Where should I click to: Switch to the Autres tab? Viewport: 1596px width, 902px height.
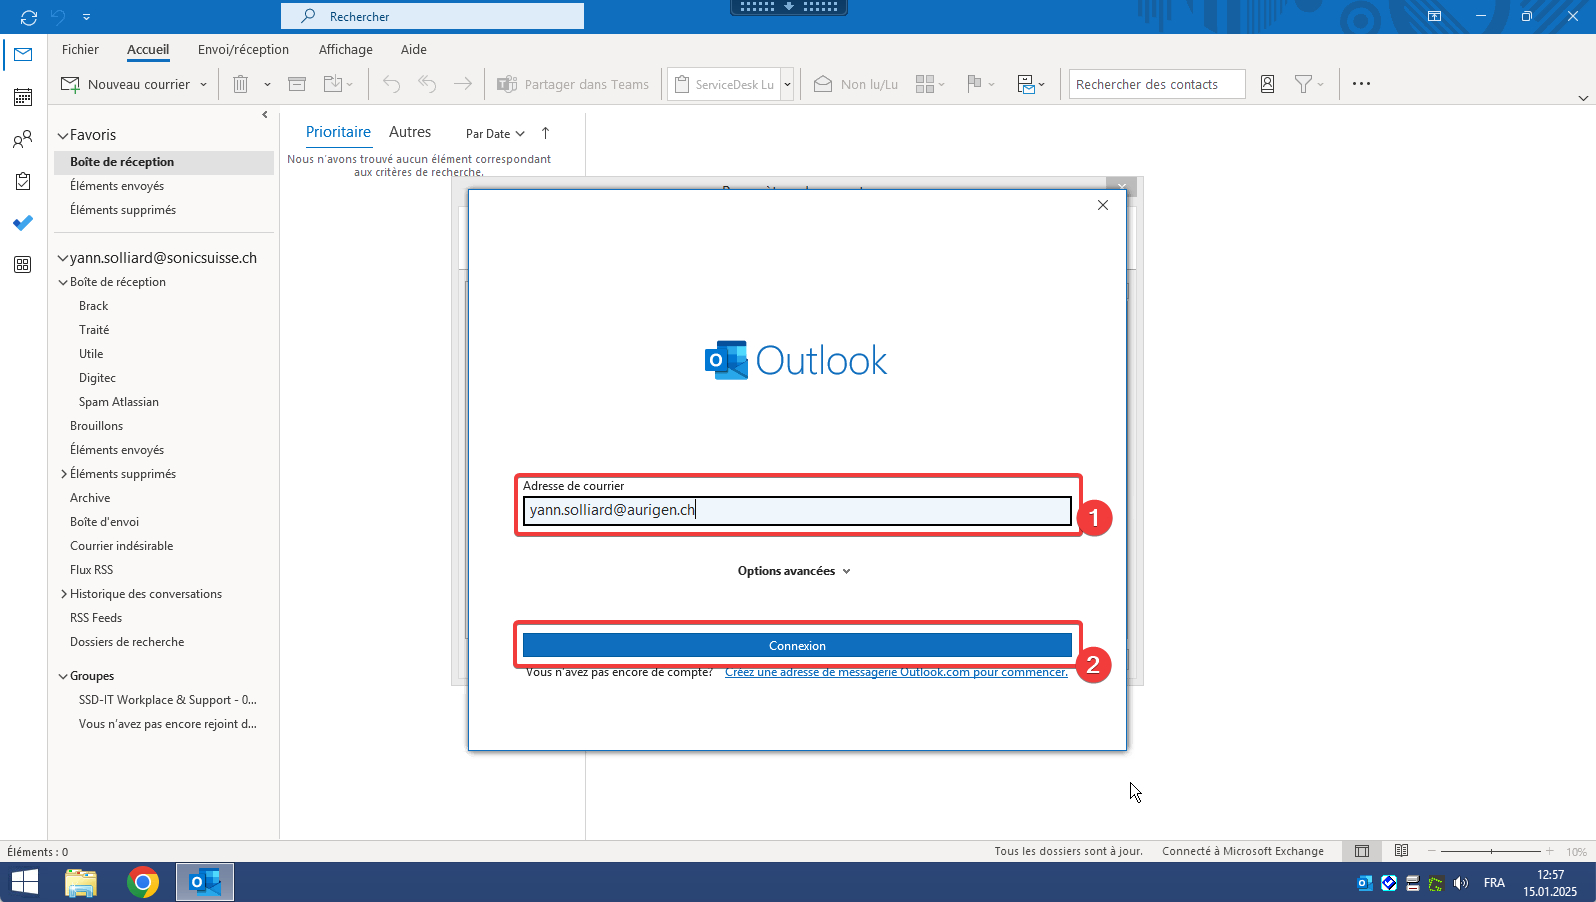coord(410,132)
